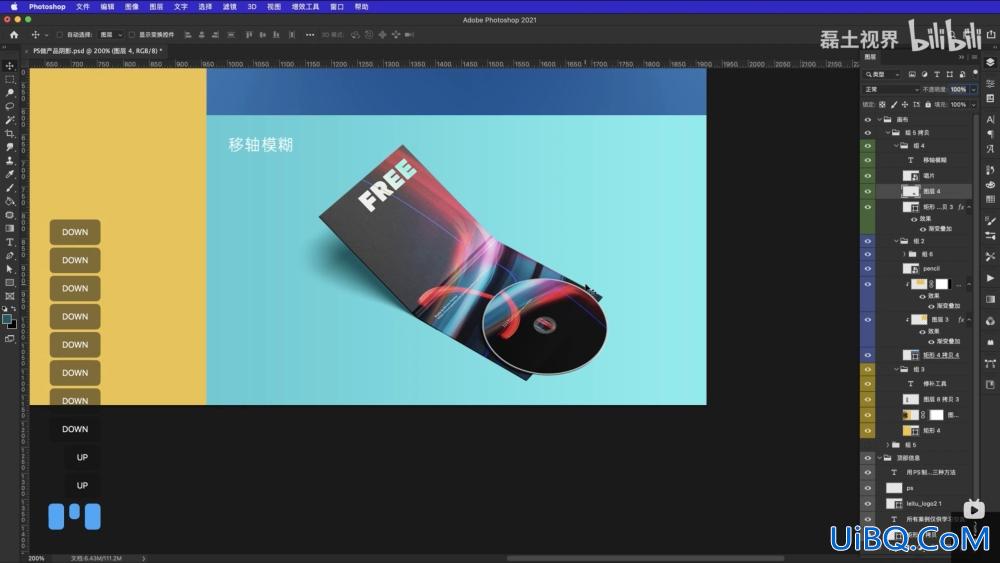
Task: Click the search icon in top right
Action: pos(950,34)
